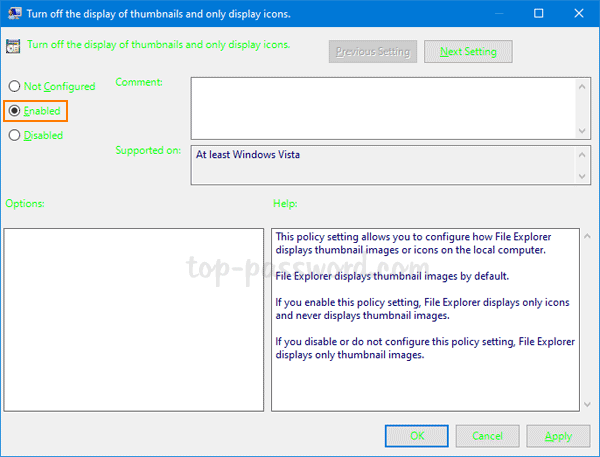600x457 pixels.
Task: Click the Supported on box up arrow
Action: 582,155
